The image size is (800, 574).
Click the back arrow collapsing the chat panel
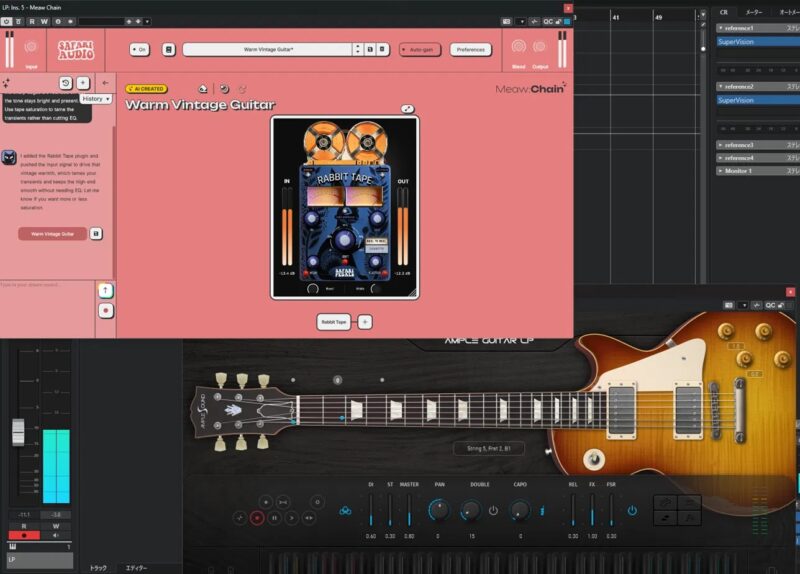click(105, 83)
